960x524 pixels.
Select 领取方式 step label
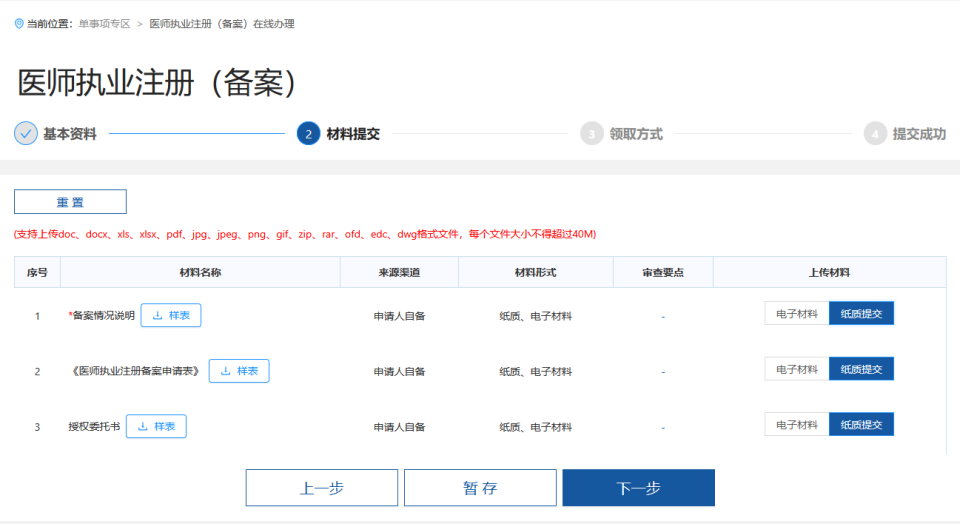[x=636, y=134]
